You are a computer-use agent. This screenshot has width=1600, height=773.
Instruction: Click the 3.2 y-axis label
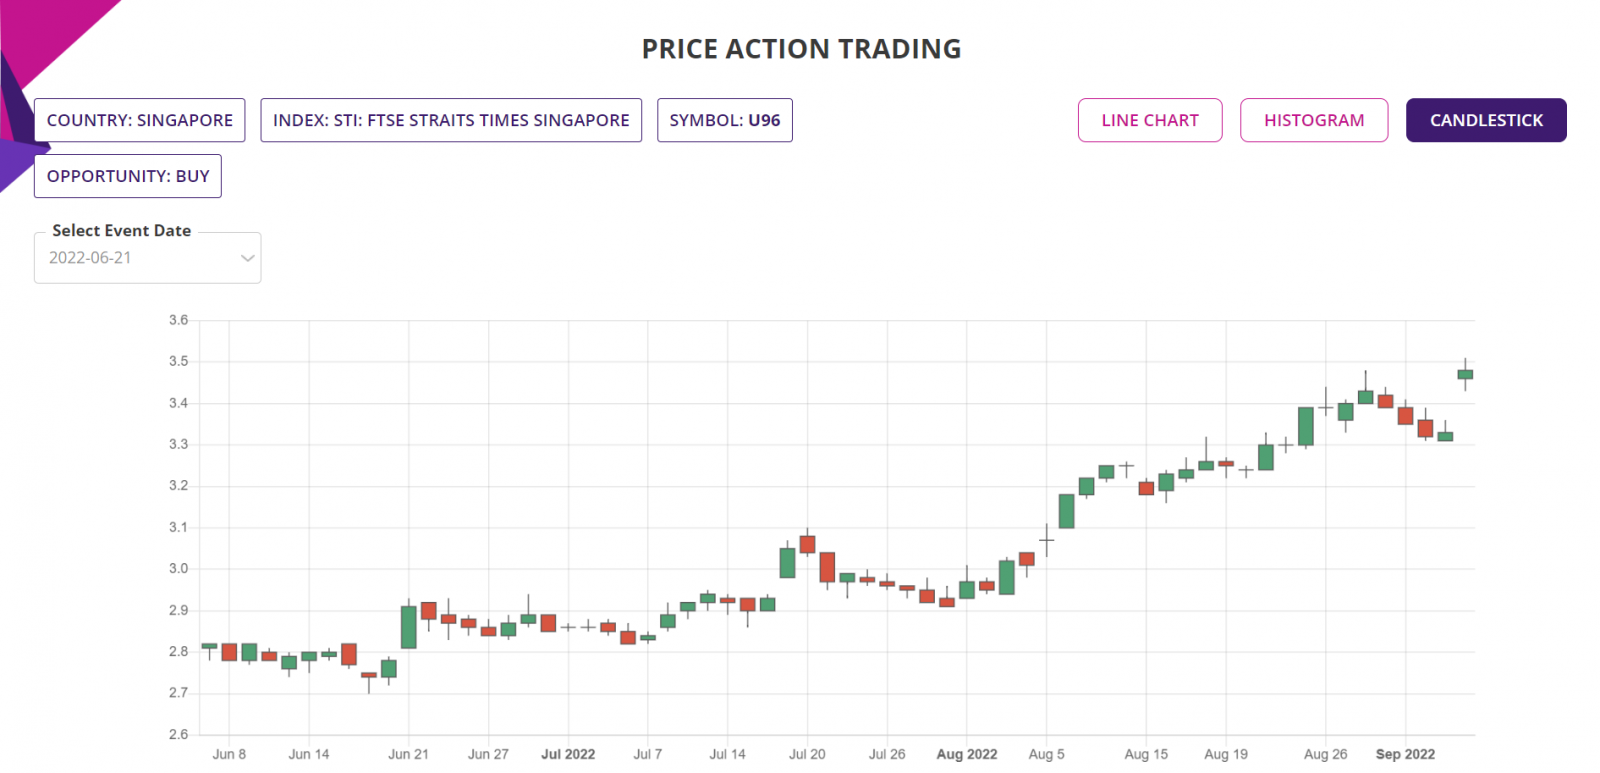coord(178,485)
